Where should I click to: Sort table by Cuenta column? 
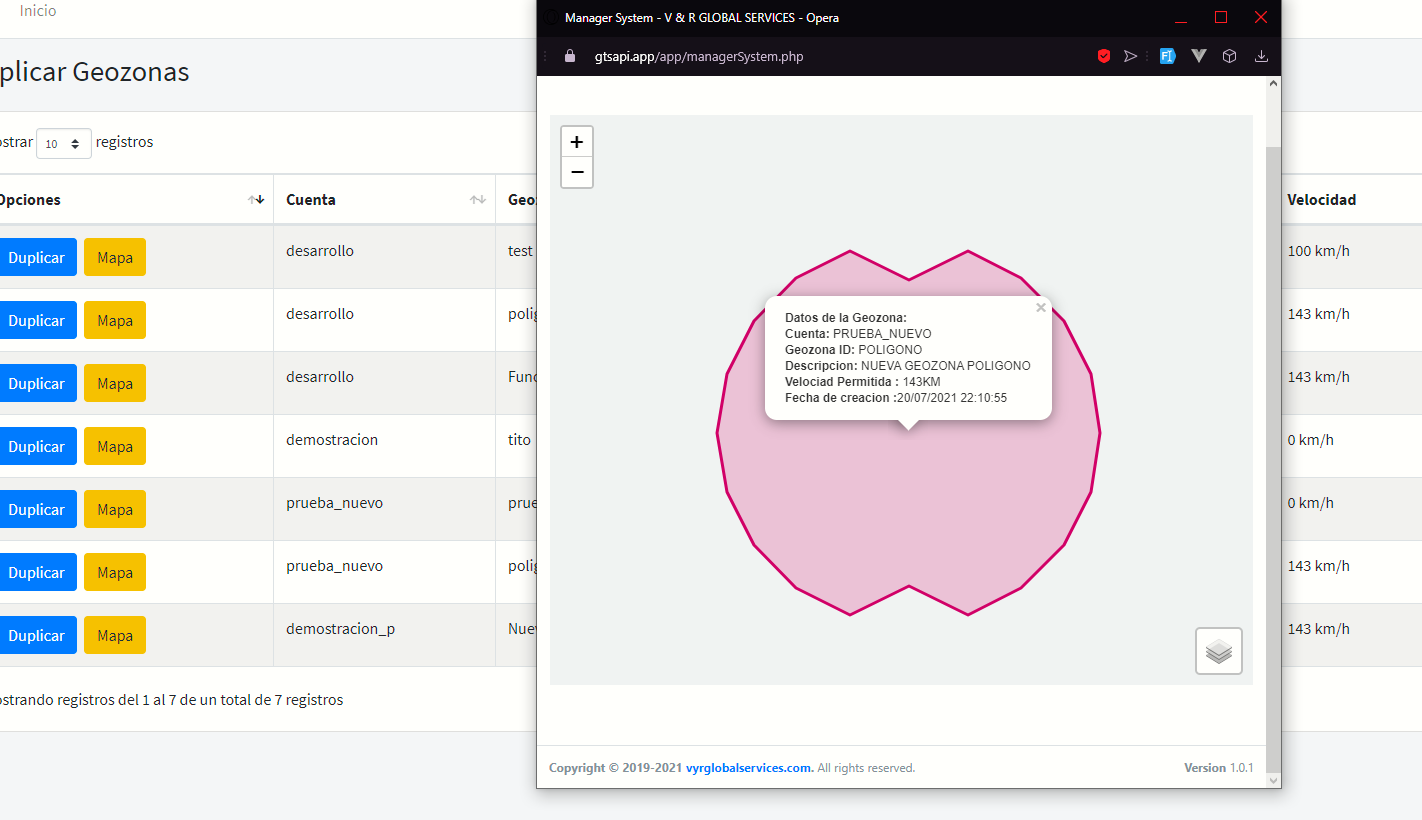click(478, 200)
